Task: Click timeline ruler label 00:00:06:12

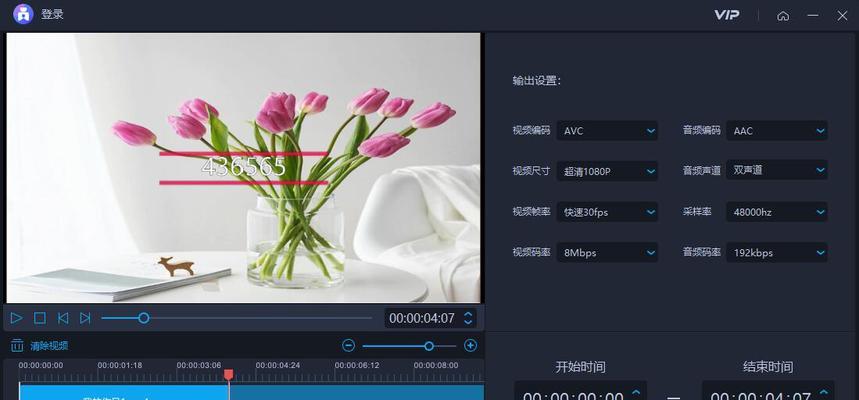Action: click(x=357, y=365)
